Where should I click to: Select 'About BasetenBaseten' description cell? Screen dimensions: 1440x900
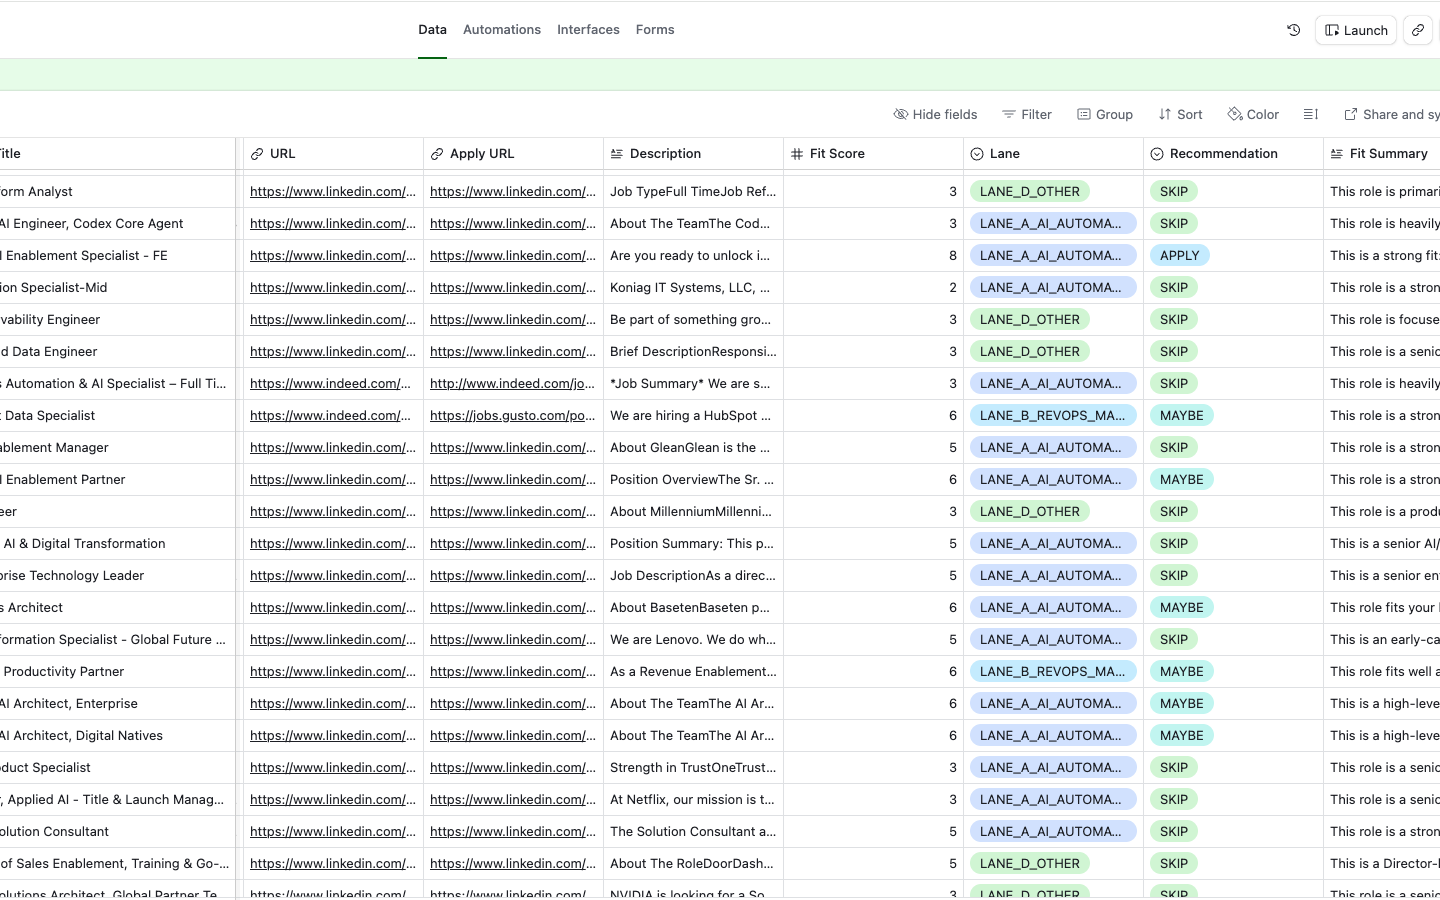[x=693, y=607]
